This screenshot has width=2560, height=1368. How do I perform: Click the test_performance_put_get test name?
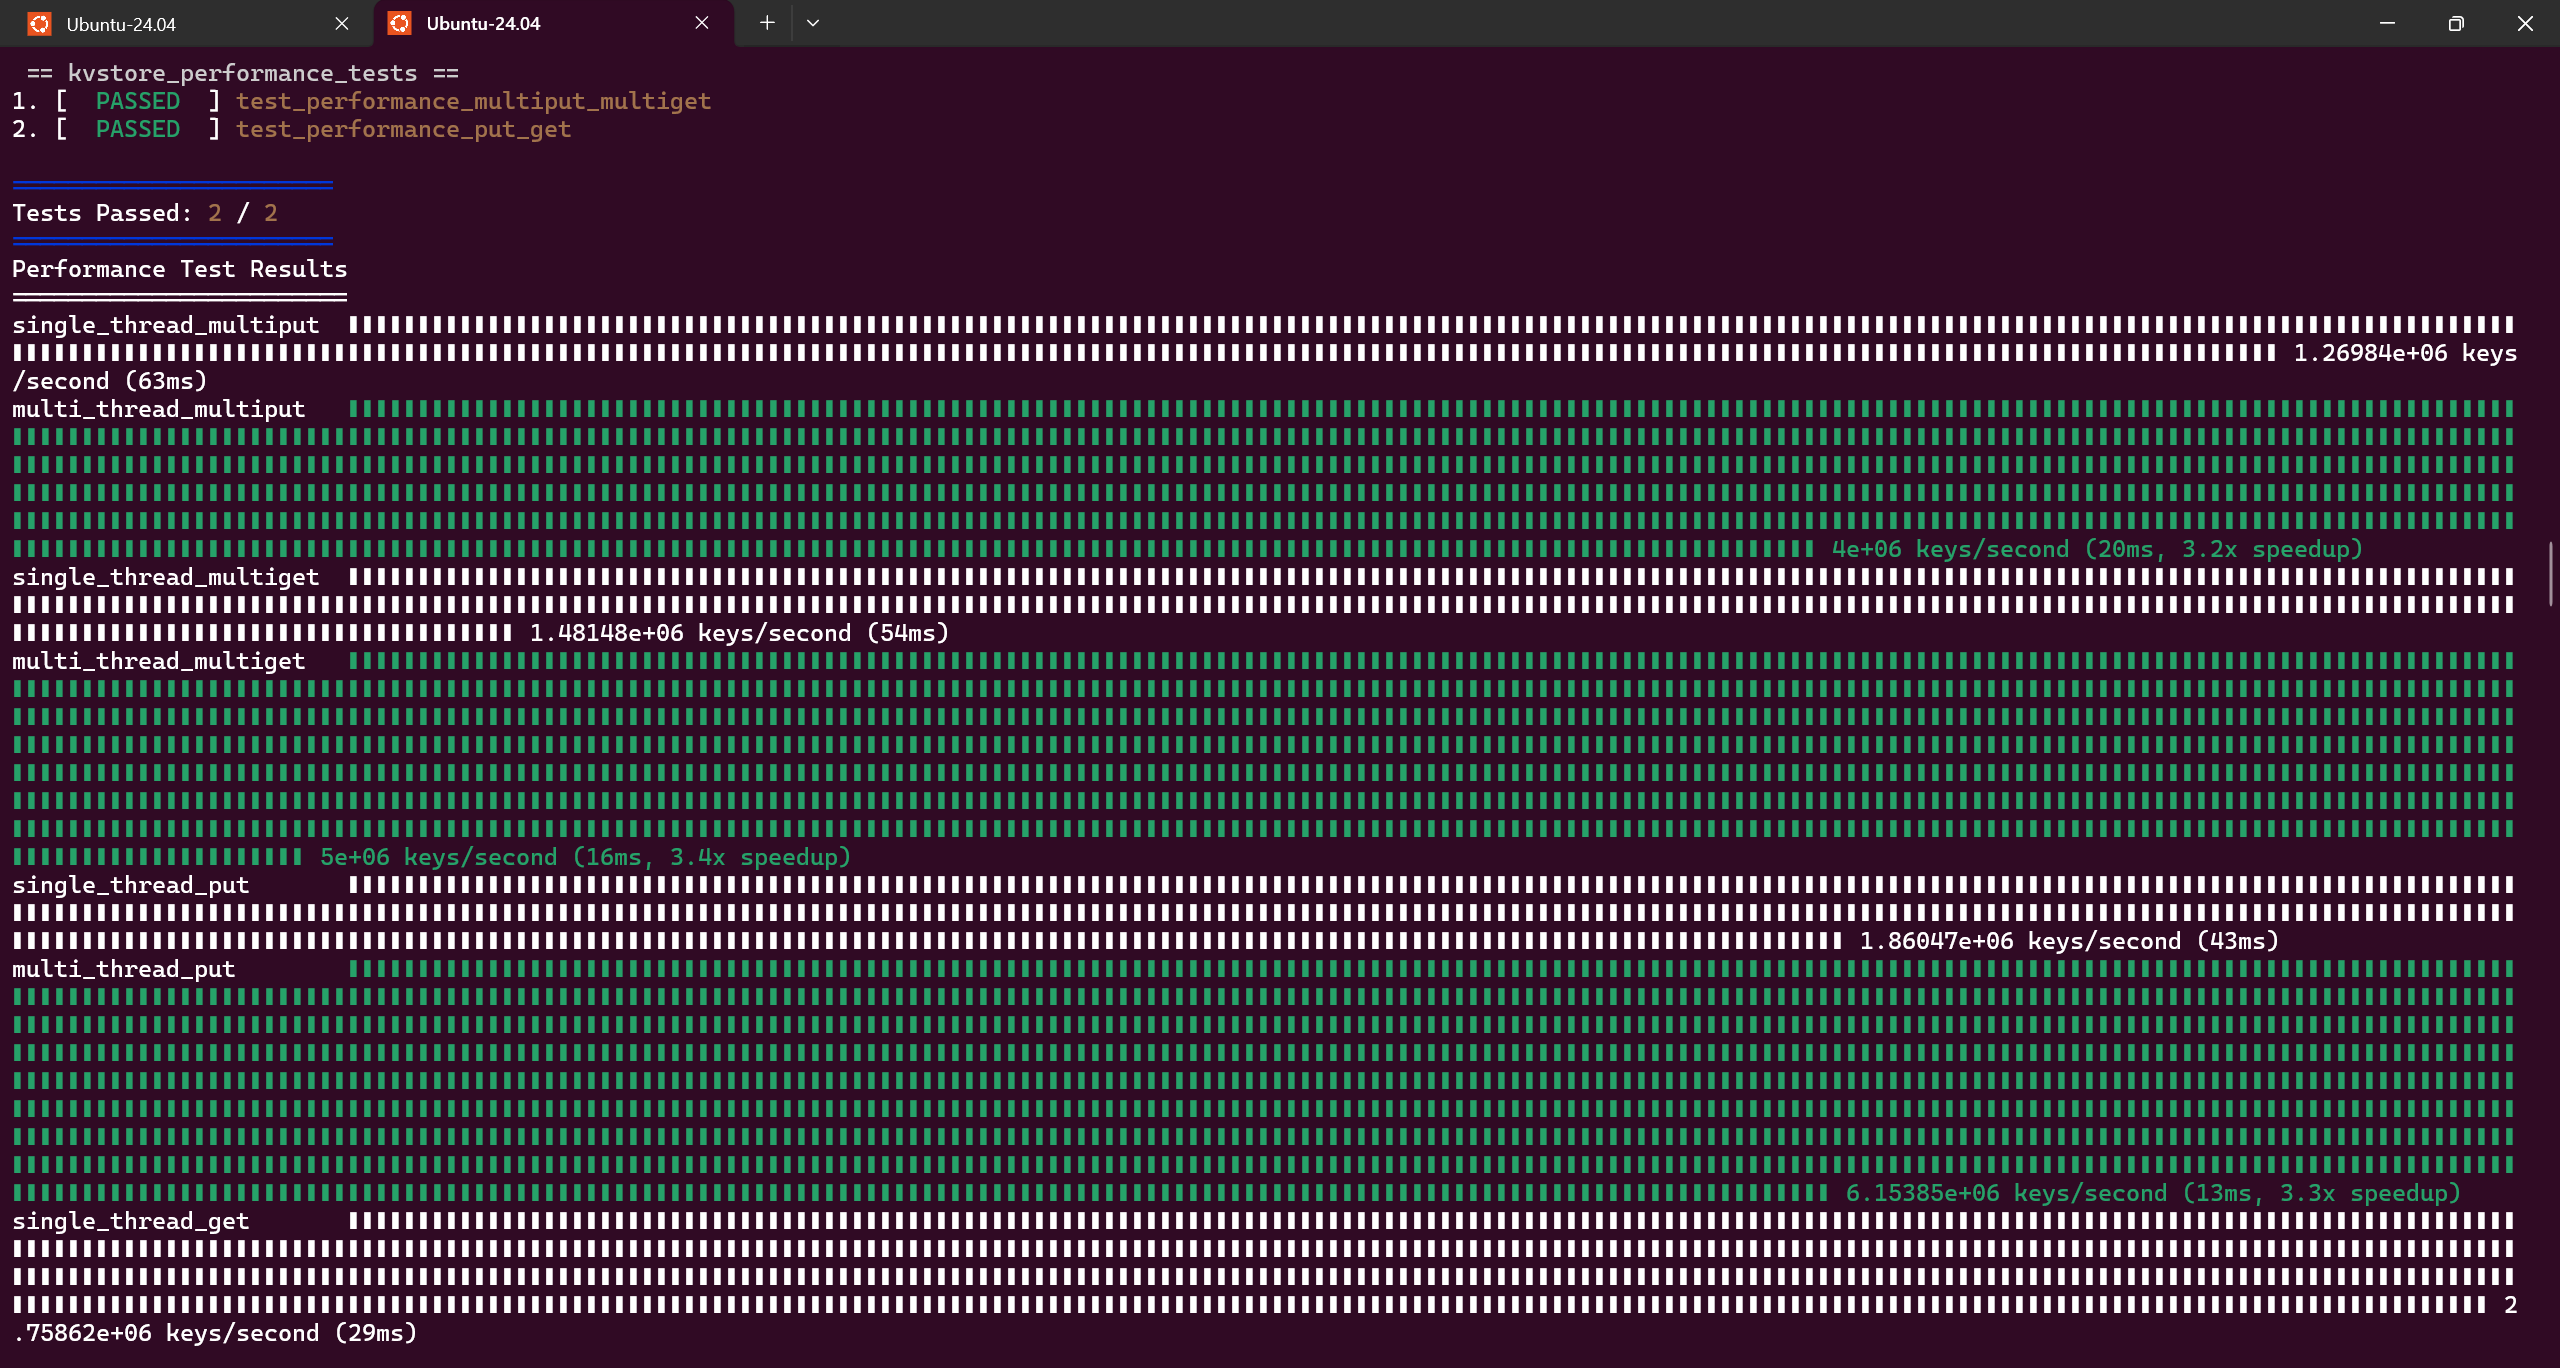point(403,129)
